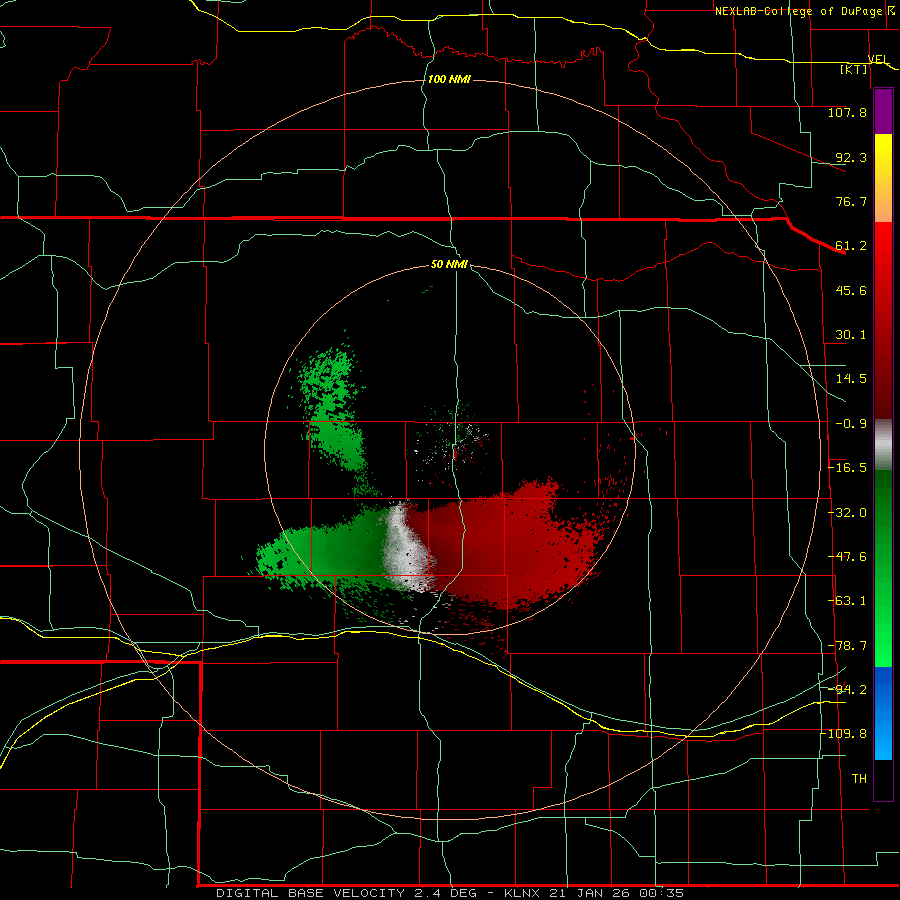Click the -0.9 velocity scale value
Image resolution: width=900 pixels, height=900 pixels.
pos(851,424)
